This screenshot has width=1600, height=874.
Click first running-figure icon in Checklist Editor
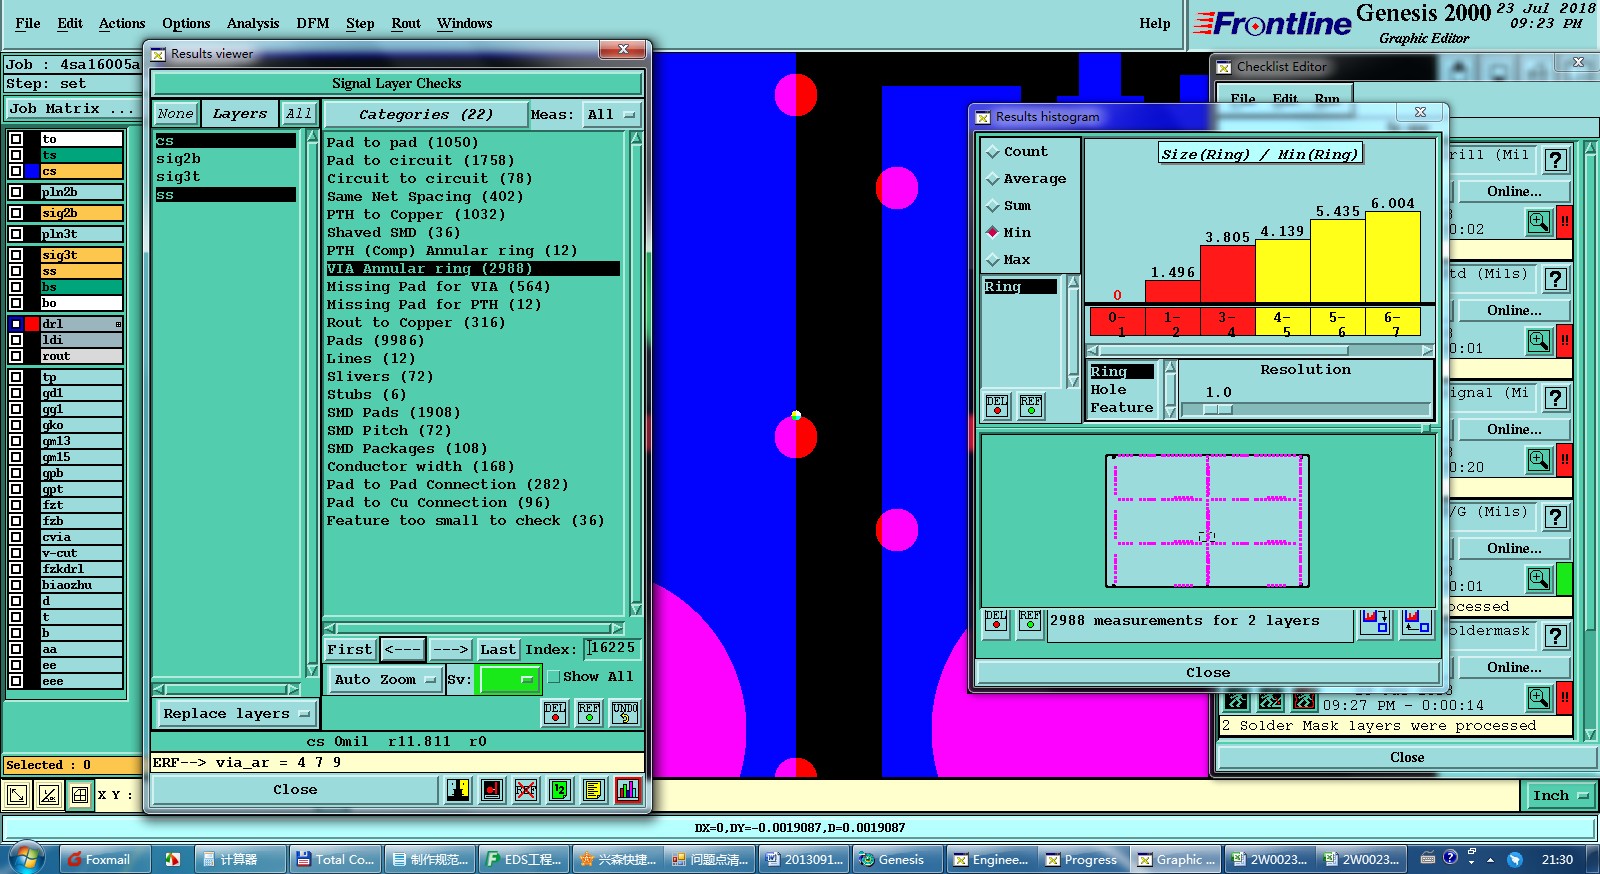coord(1237,701)
